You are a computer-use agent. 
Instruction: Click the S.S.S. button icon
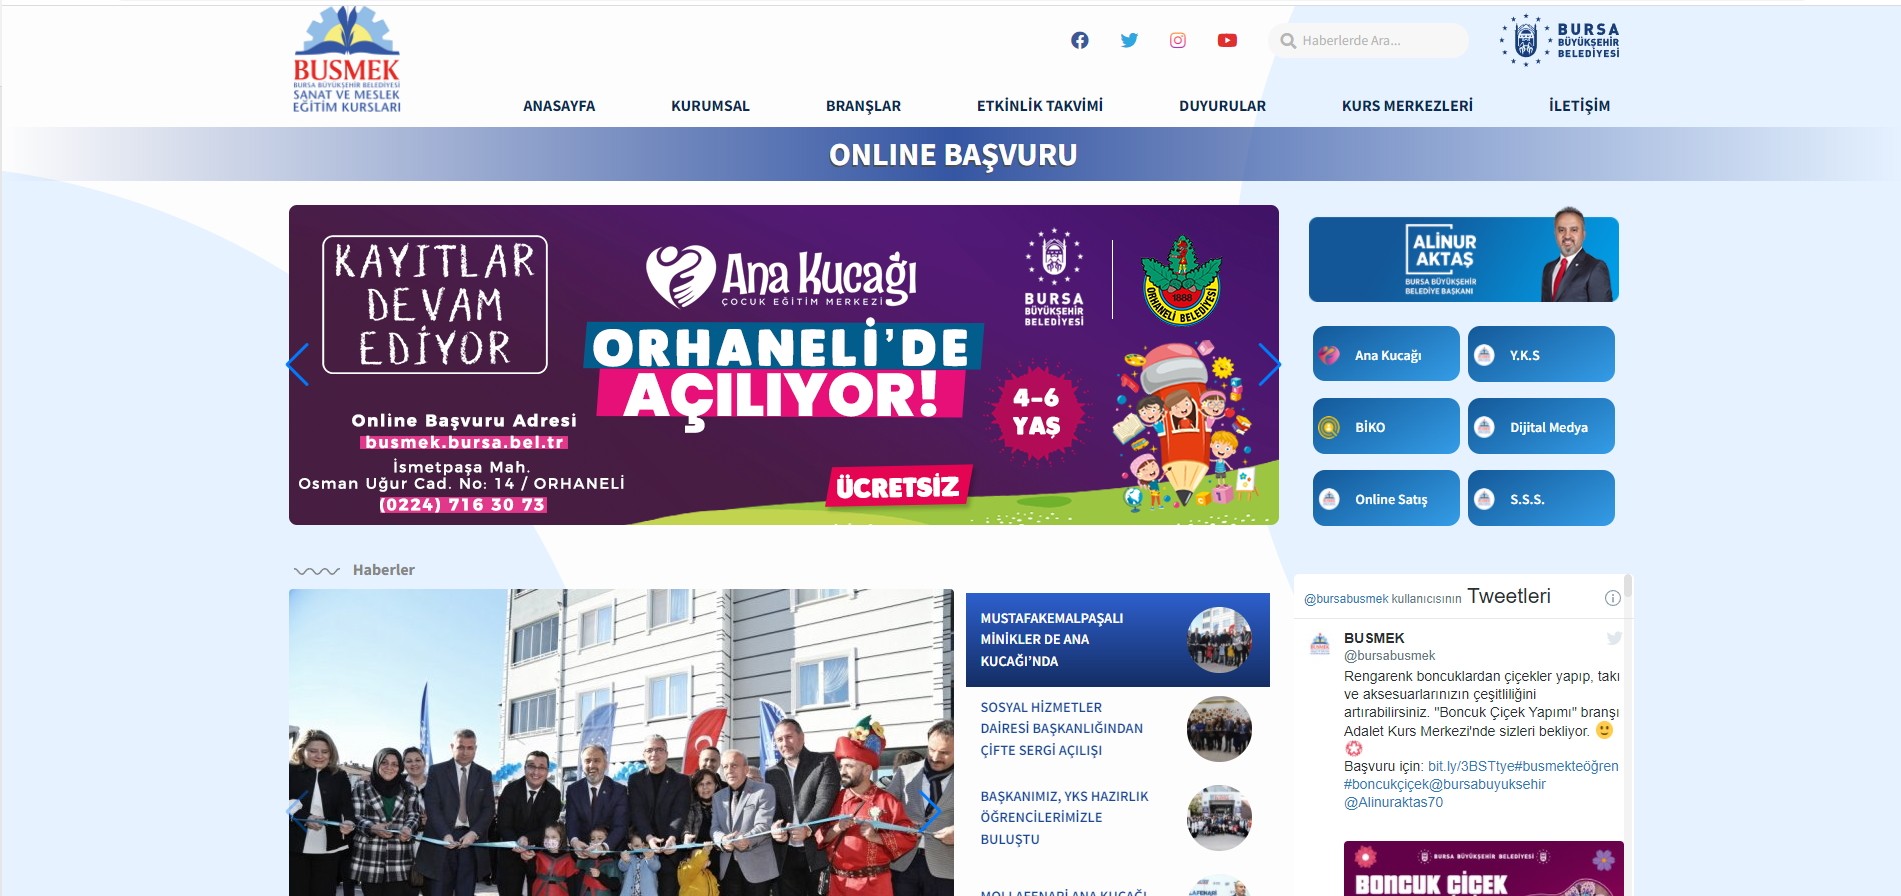point(1485,499)
